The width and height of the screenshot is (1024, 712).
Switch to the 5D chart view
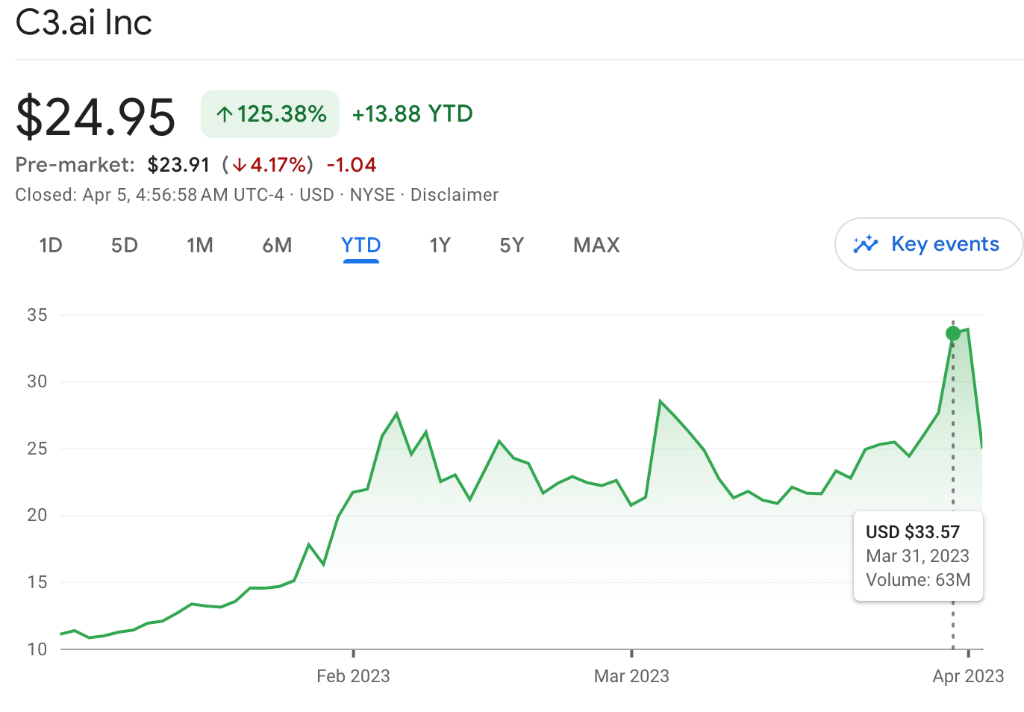[x=124, y=245]
